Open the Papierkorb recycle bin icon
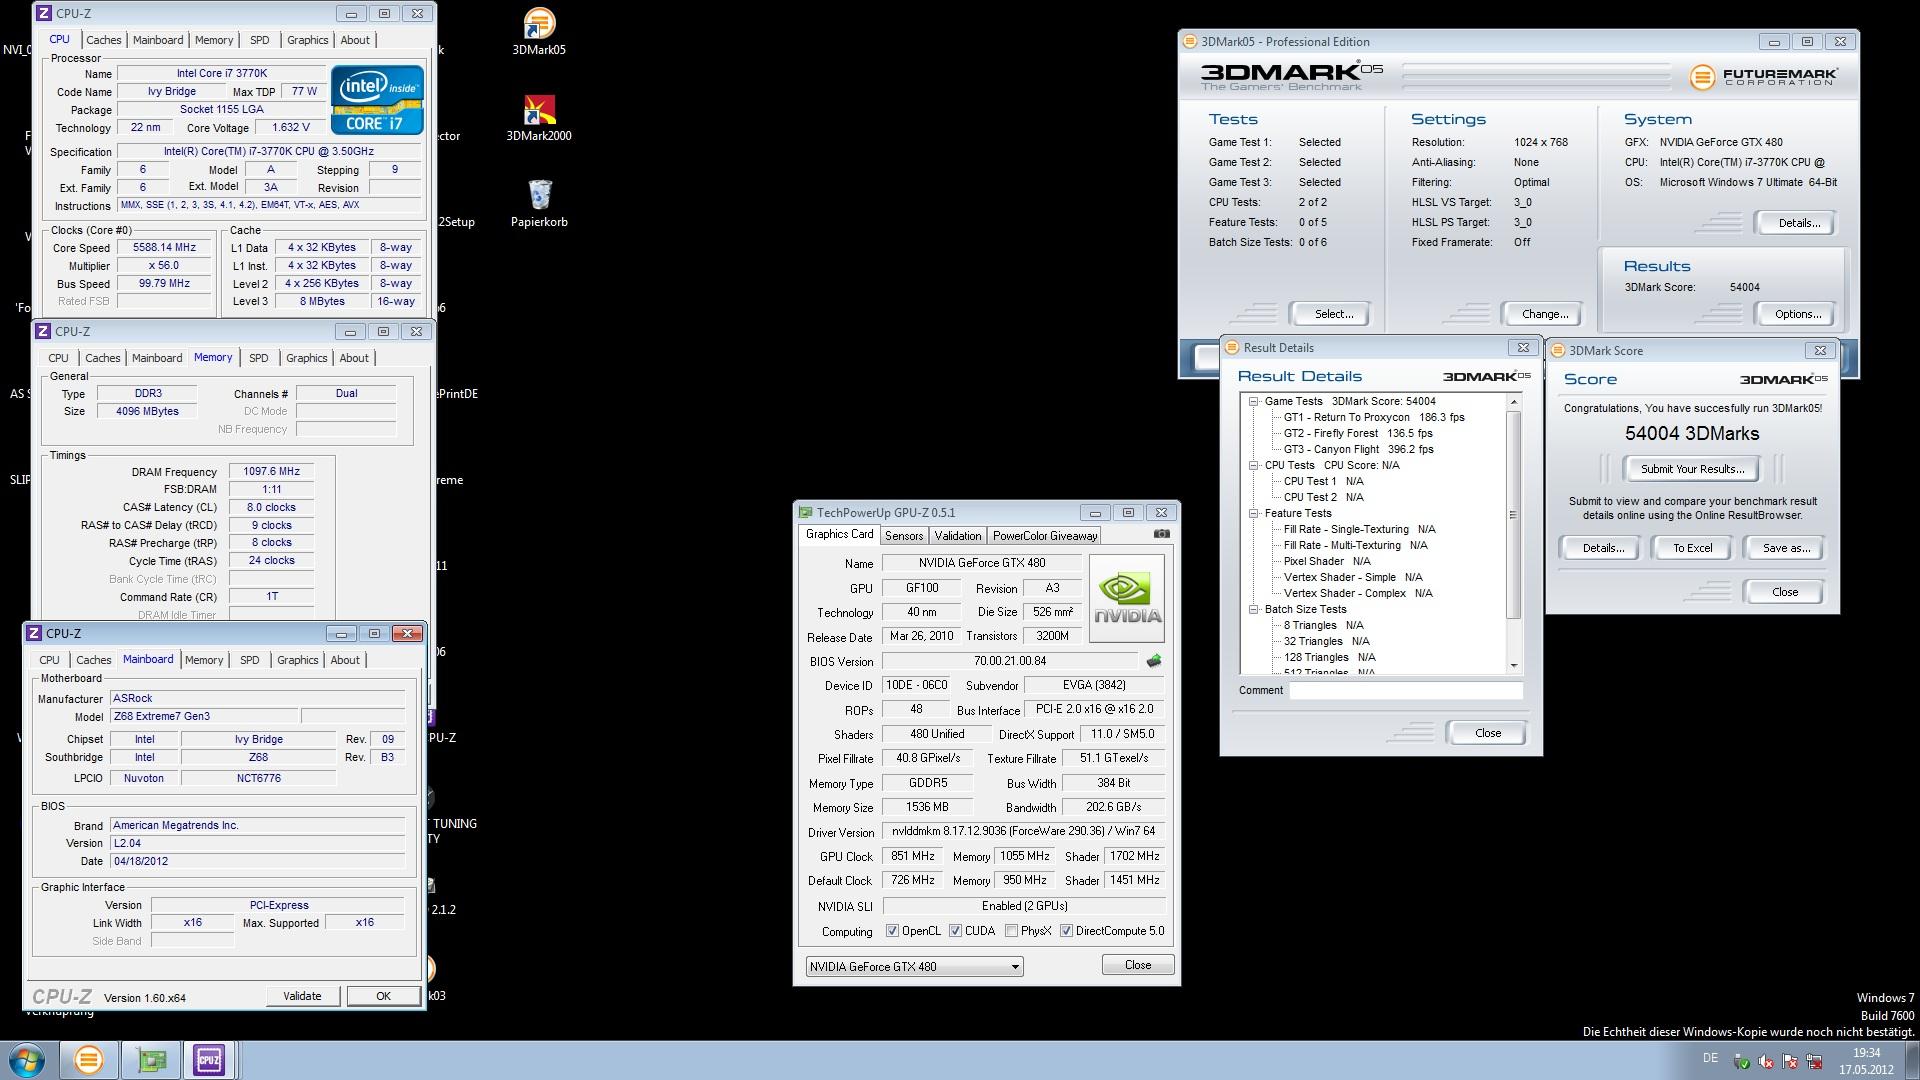 click(x=539, y=204)
